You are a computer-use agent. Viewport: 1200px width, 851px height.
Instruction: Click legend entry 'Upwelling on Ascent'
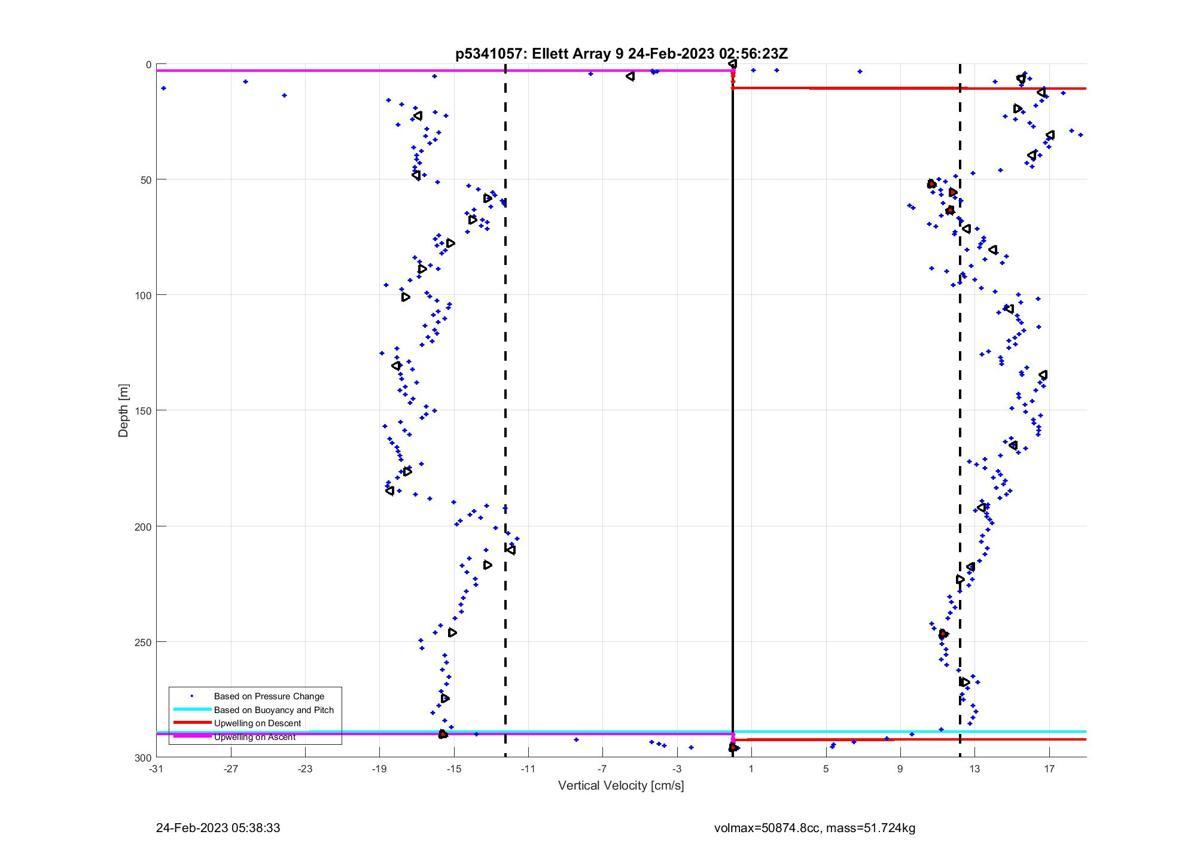tap(254, 737)
